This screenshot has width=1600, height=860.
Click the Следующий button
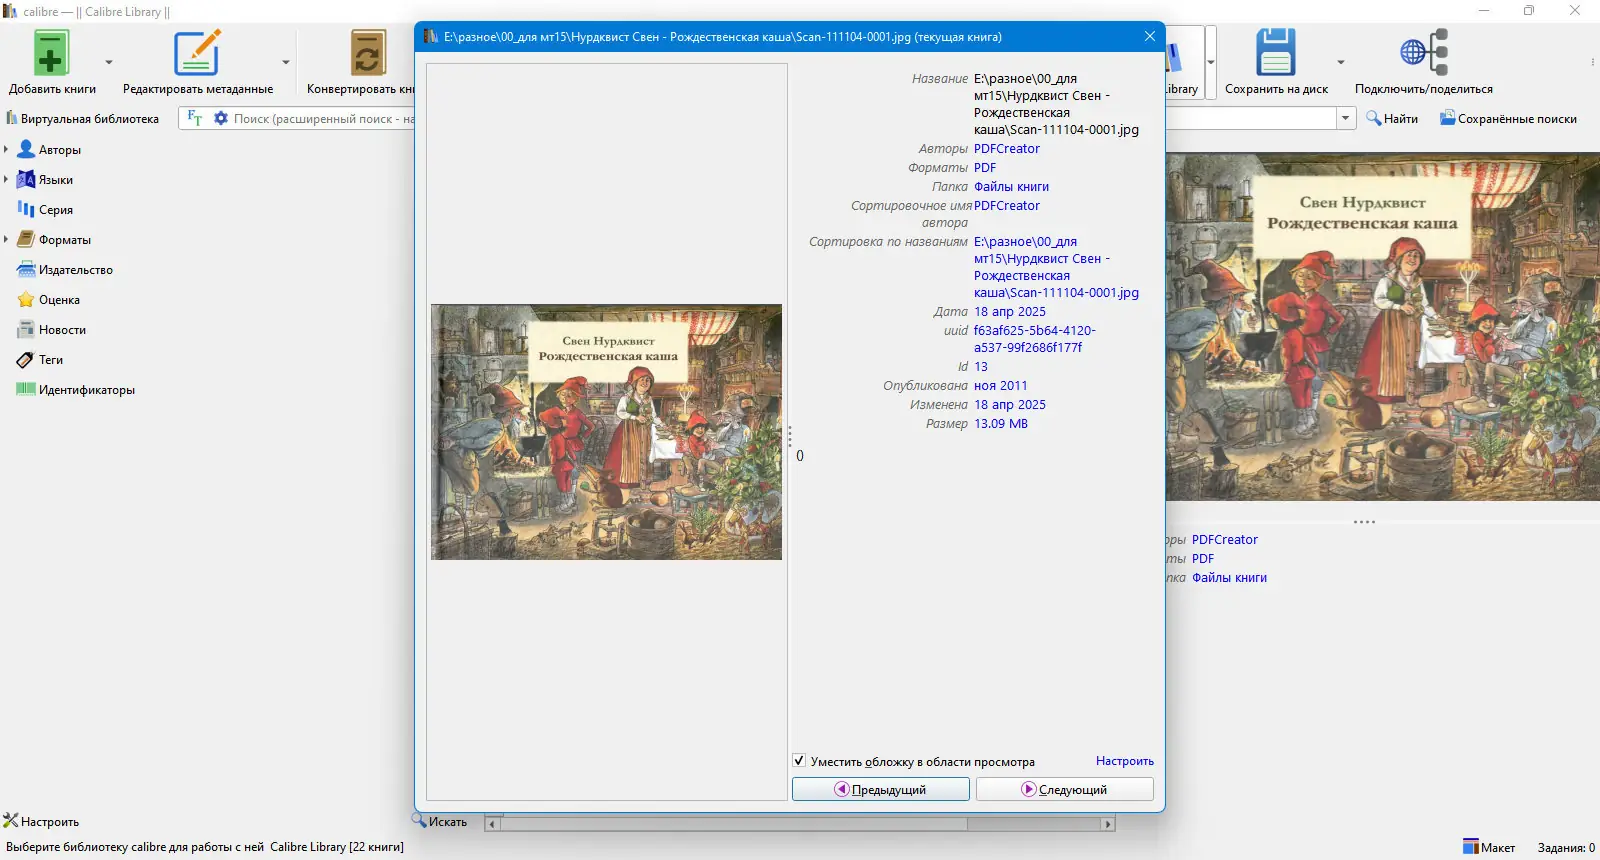pos(1064,789)
